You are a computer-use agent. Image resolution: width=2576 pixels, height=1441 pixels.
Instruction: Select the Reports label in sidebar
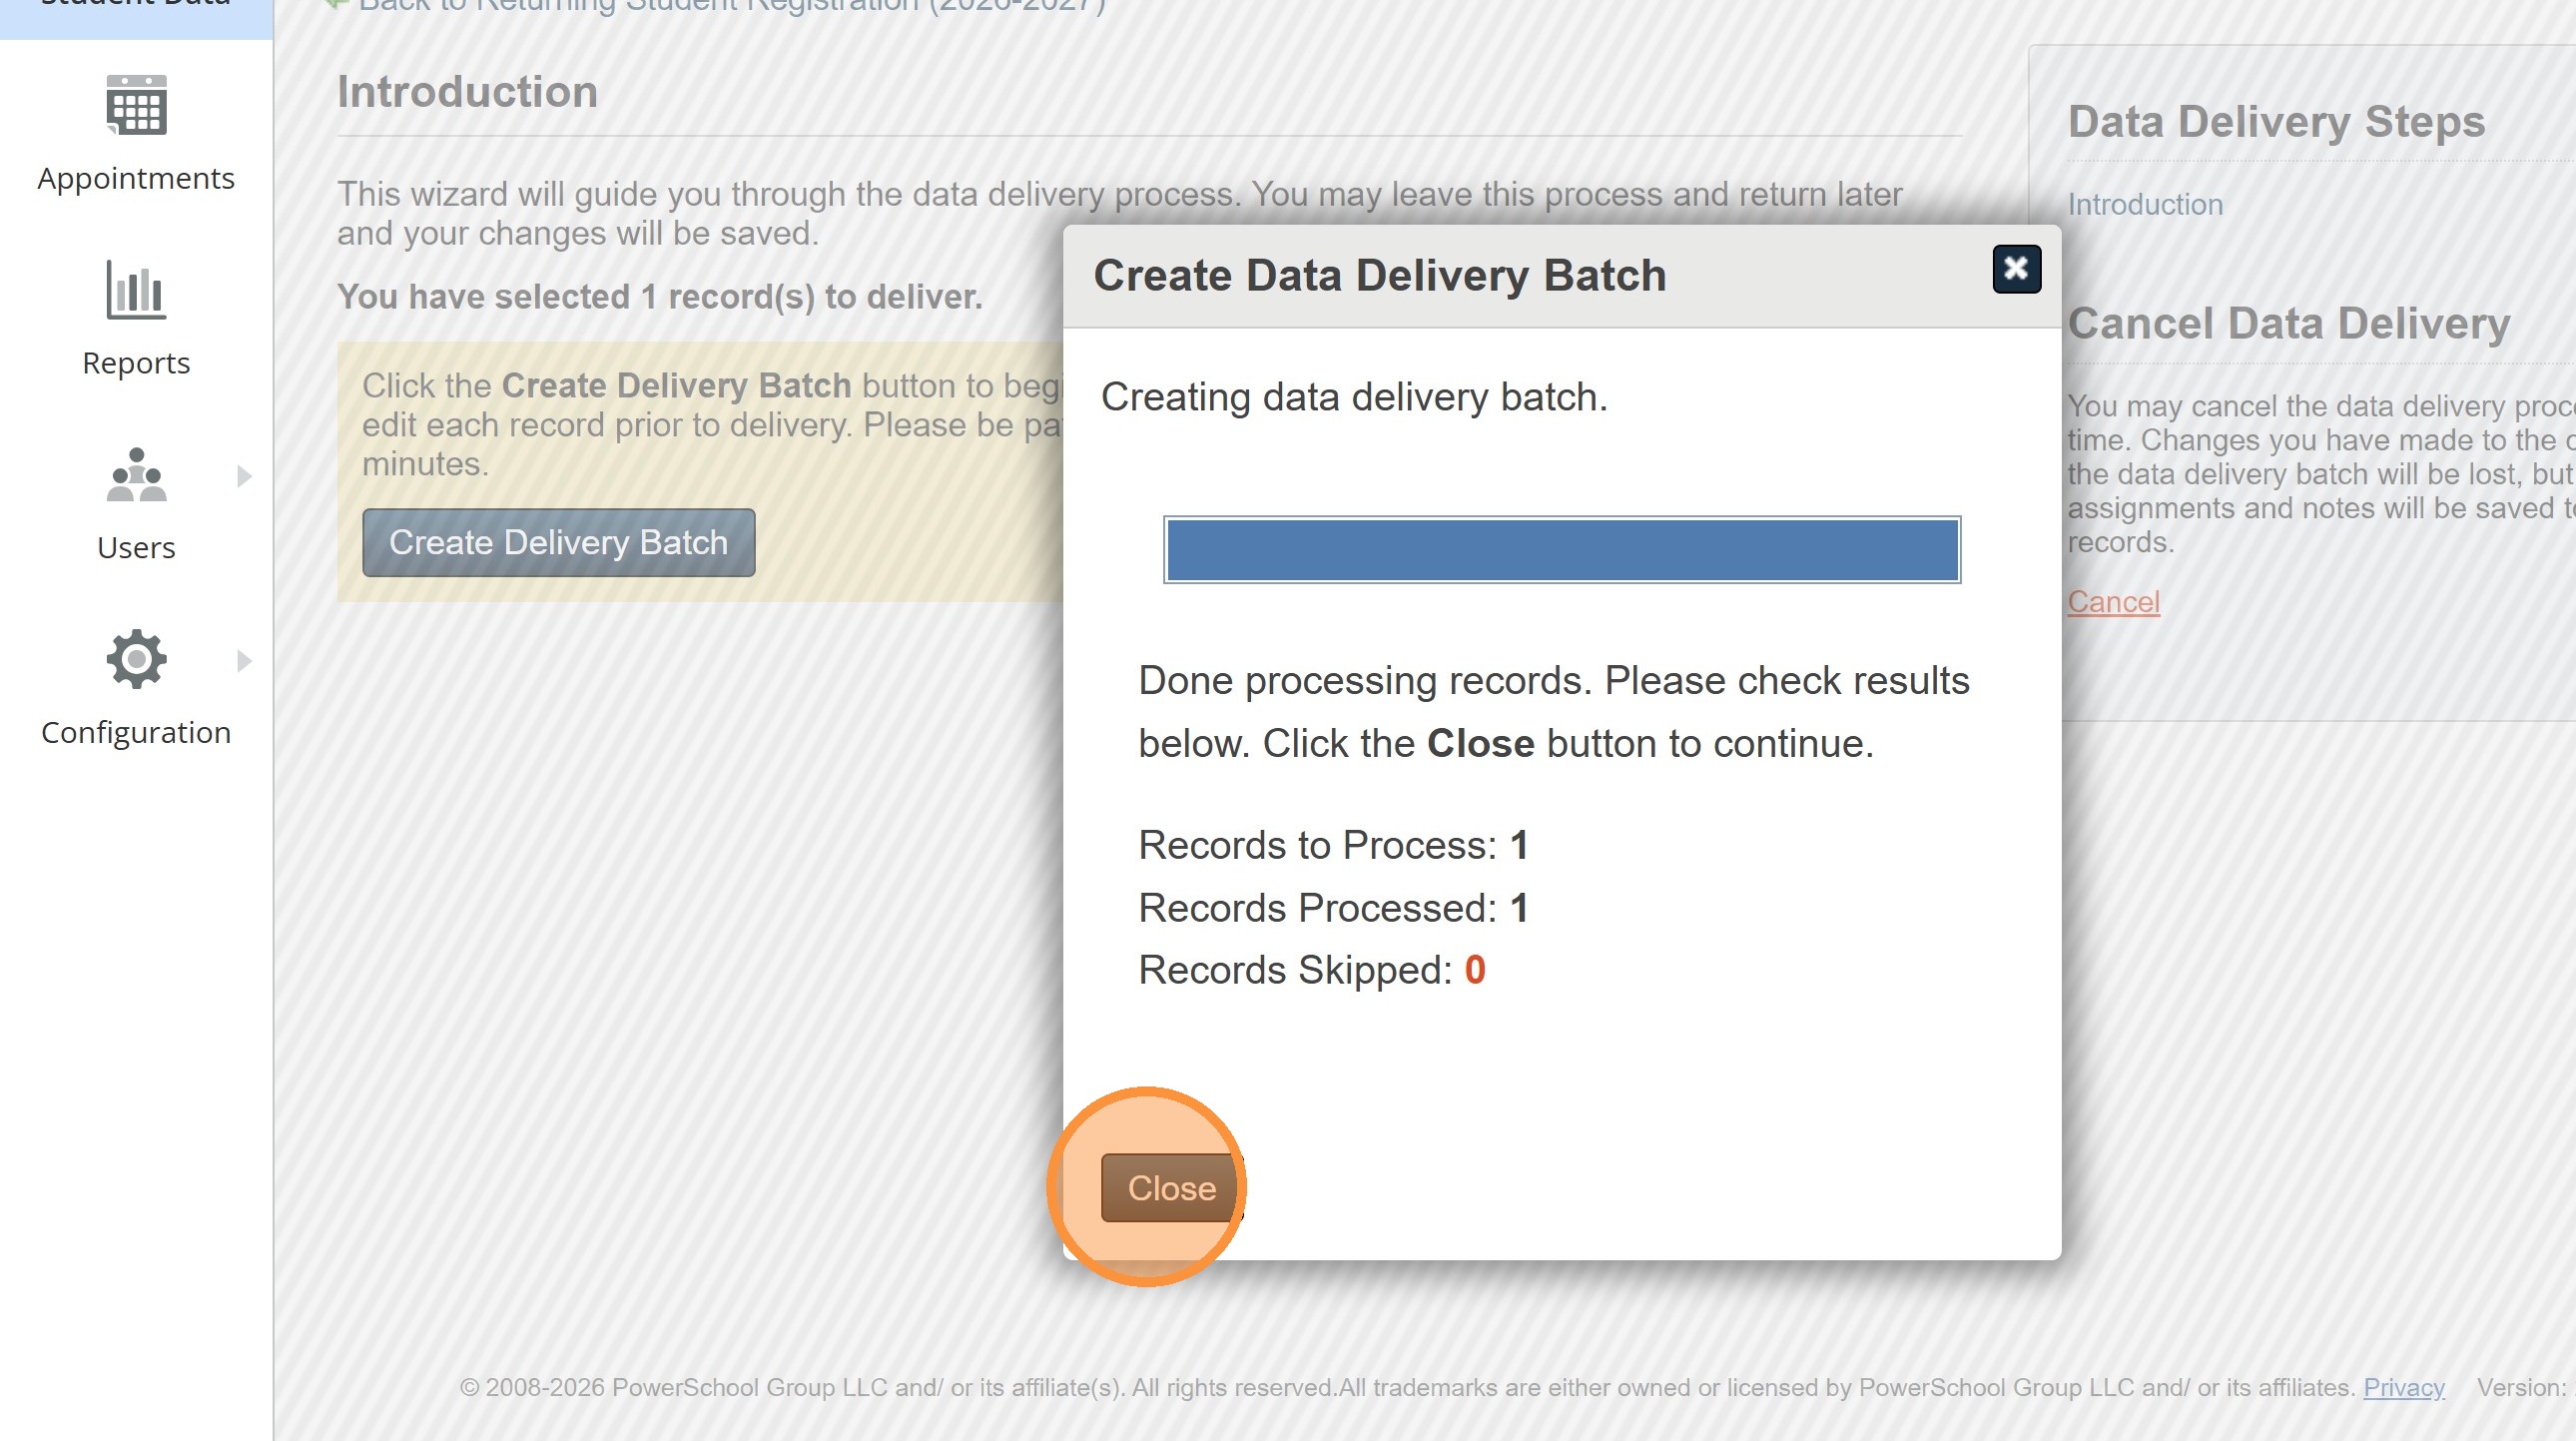click(x=136, y=363)
